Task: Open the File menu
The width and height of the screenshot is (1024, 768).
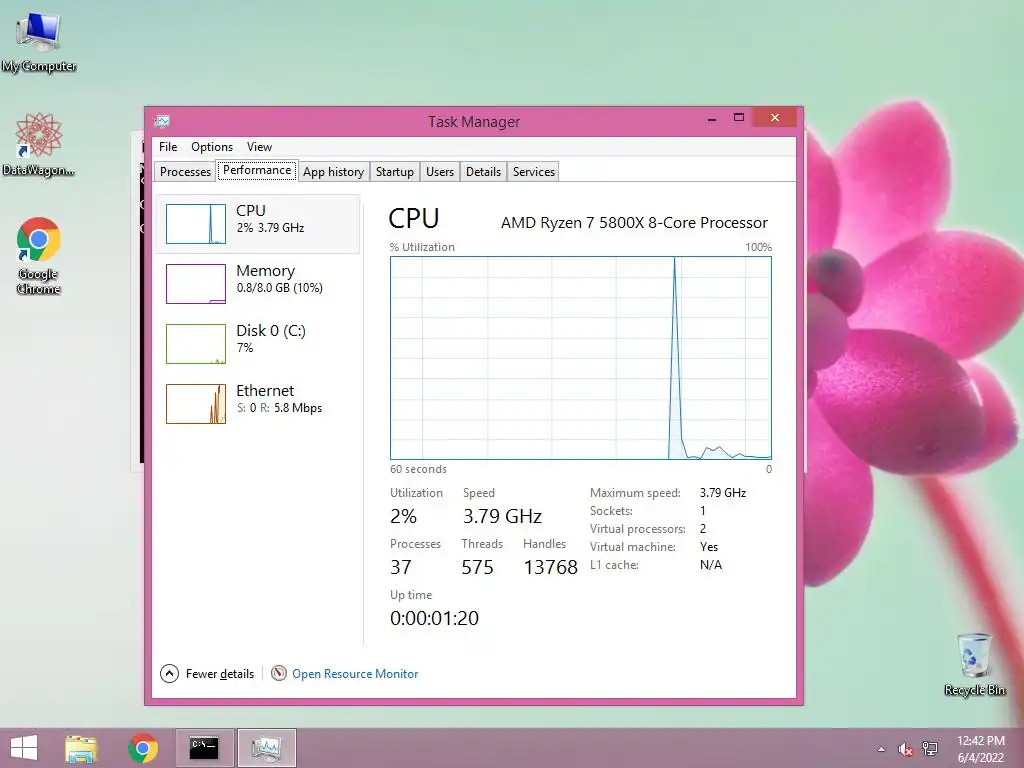Action: tap(168, 147)
